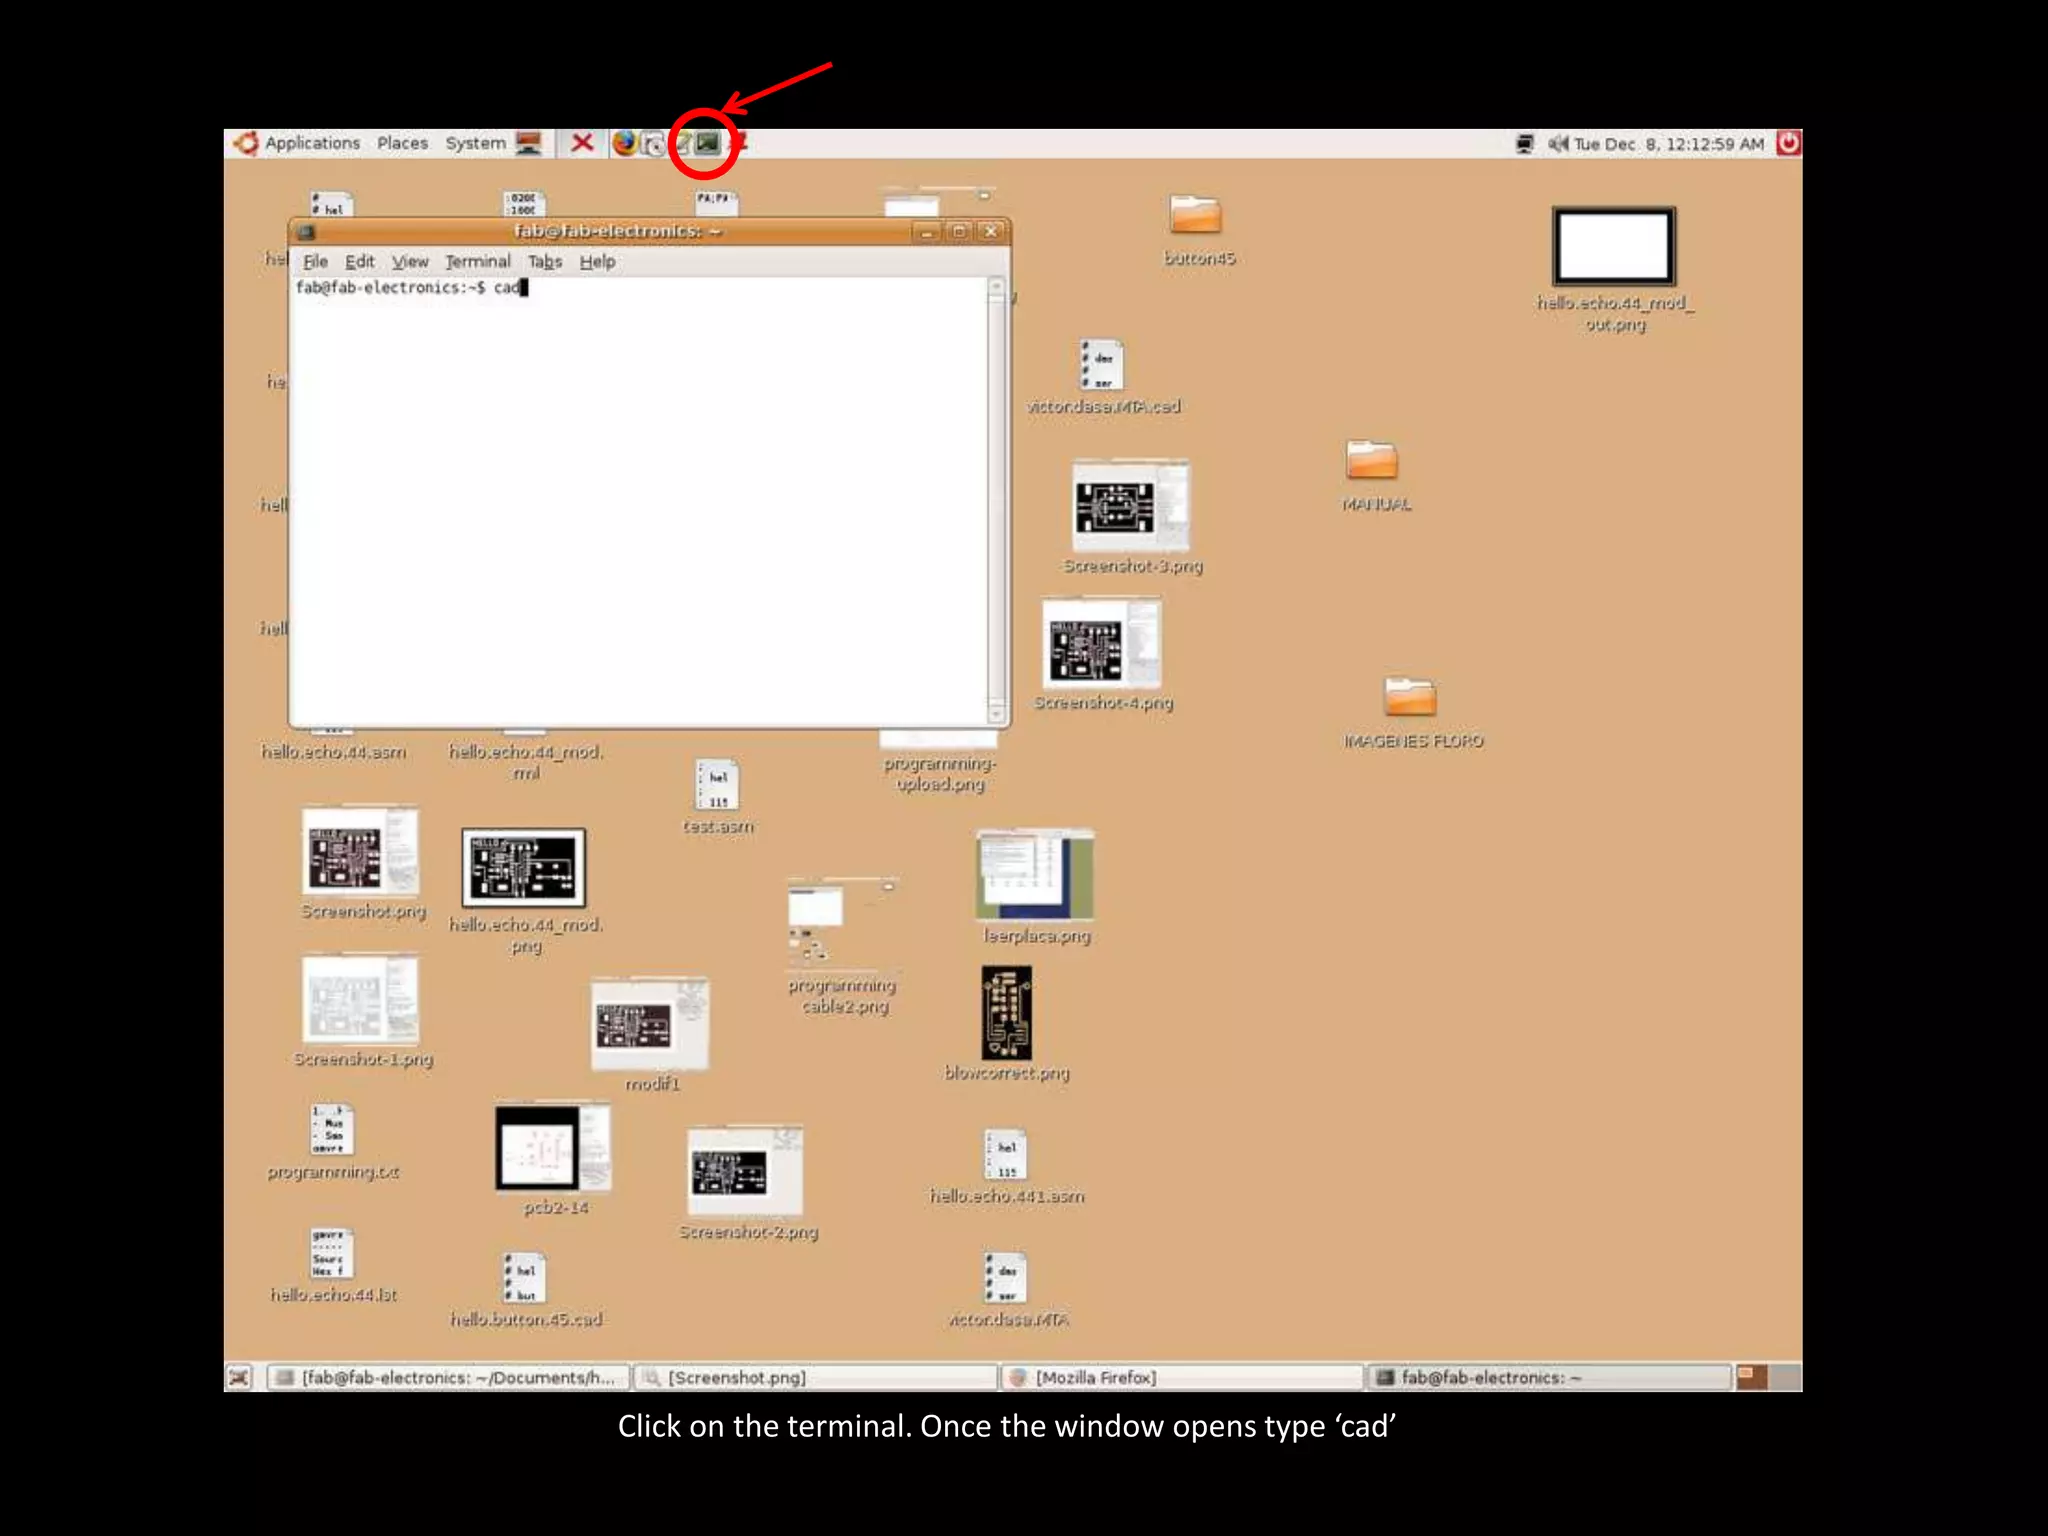
Task: Click the volume speaker icon
Action: point(1557,144)
